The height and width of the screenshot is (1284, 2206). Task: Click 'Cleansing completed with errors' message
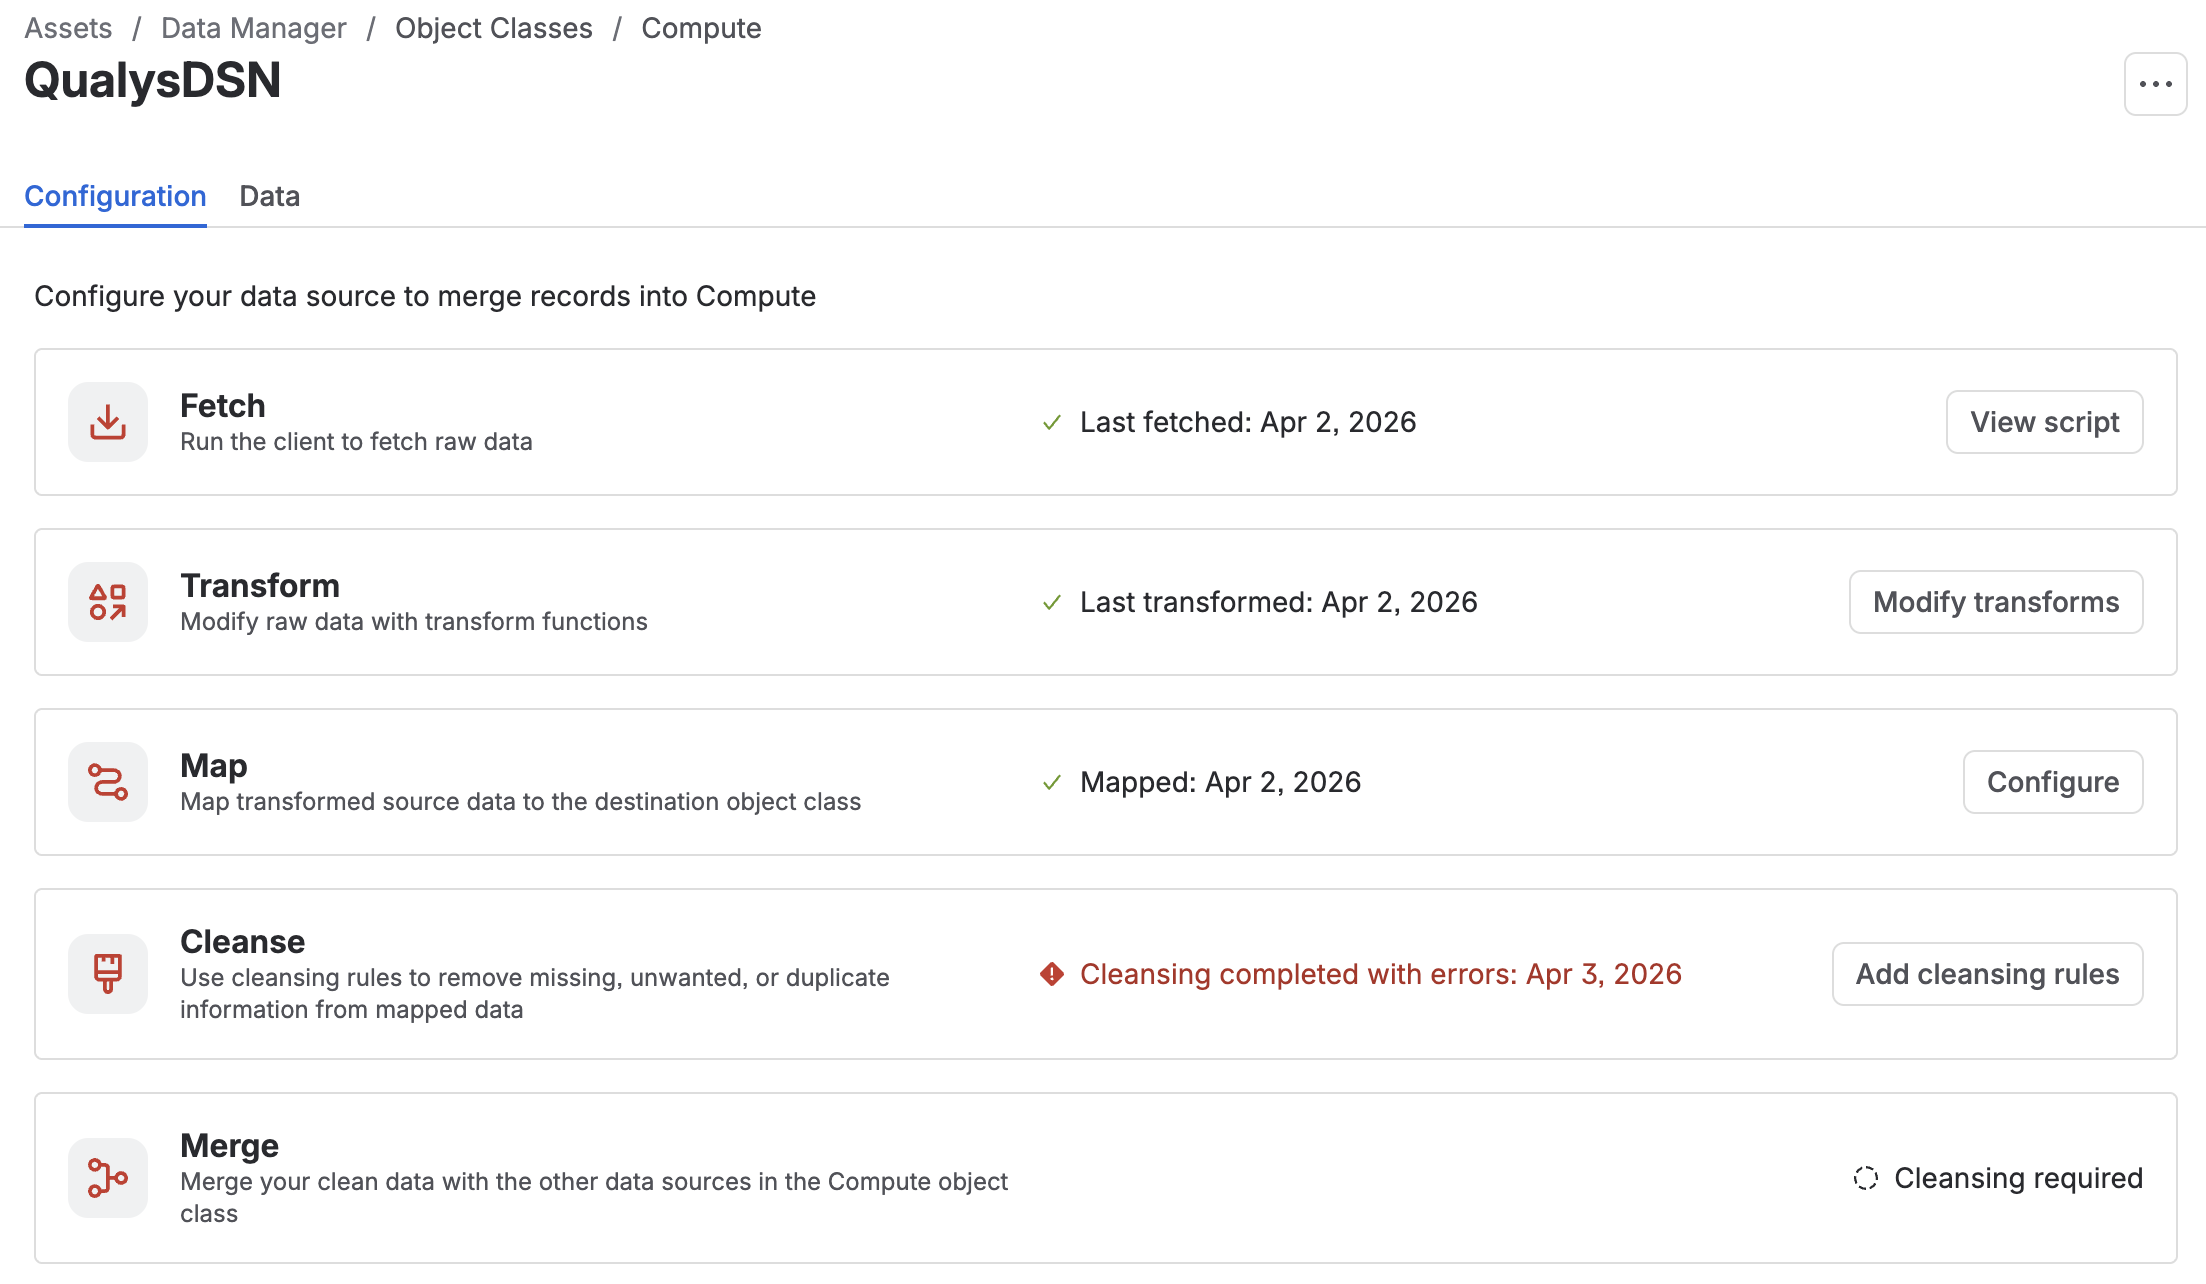point(1381,974)
